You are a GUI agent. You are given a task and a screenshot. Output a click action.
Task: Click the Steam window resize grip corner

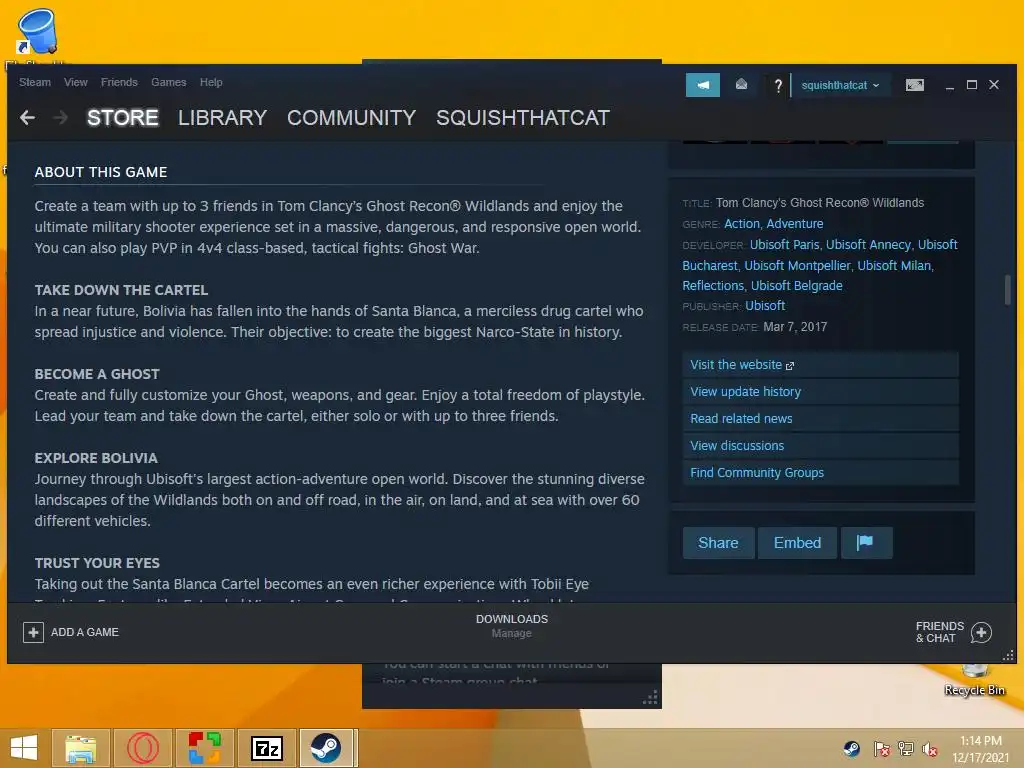(x=1008, y=655)
